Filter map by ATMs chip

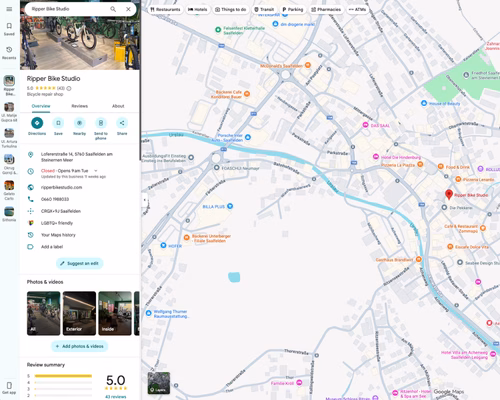[357, 9]
